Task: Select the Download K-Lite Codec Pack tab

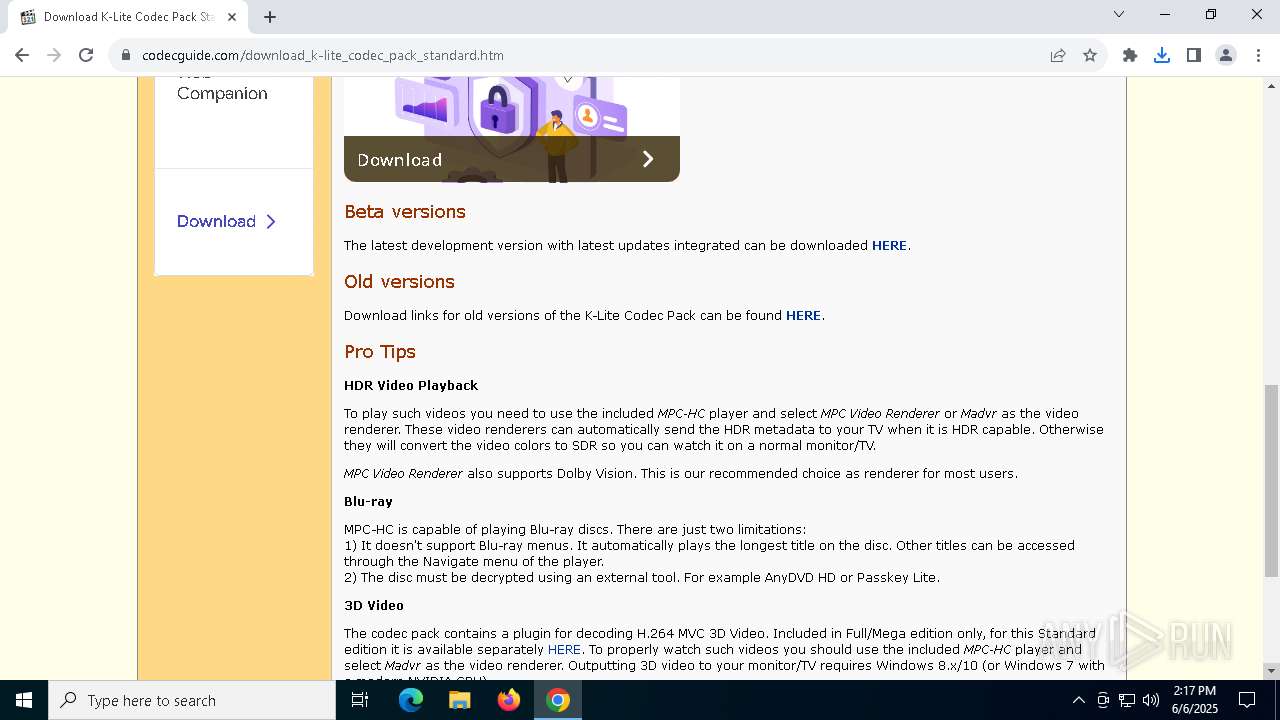Action: [128, 17]
